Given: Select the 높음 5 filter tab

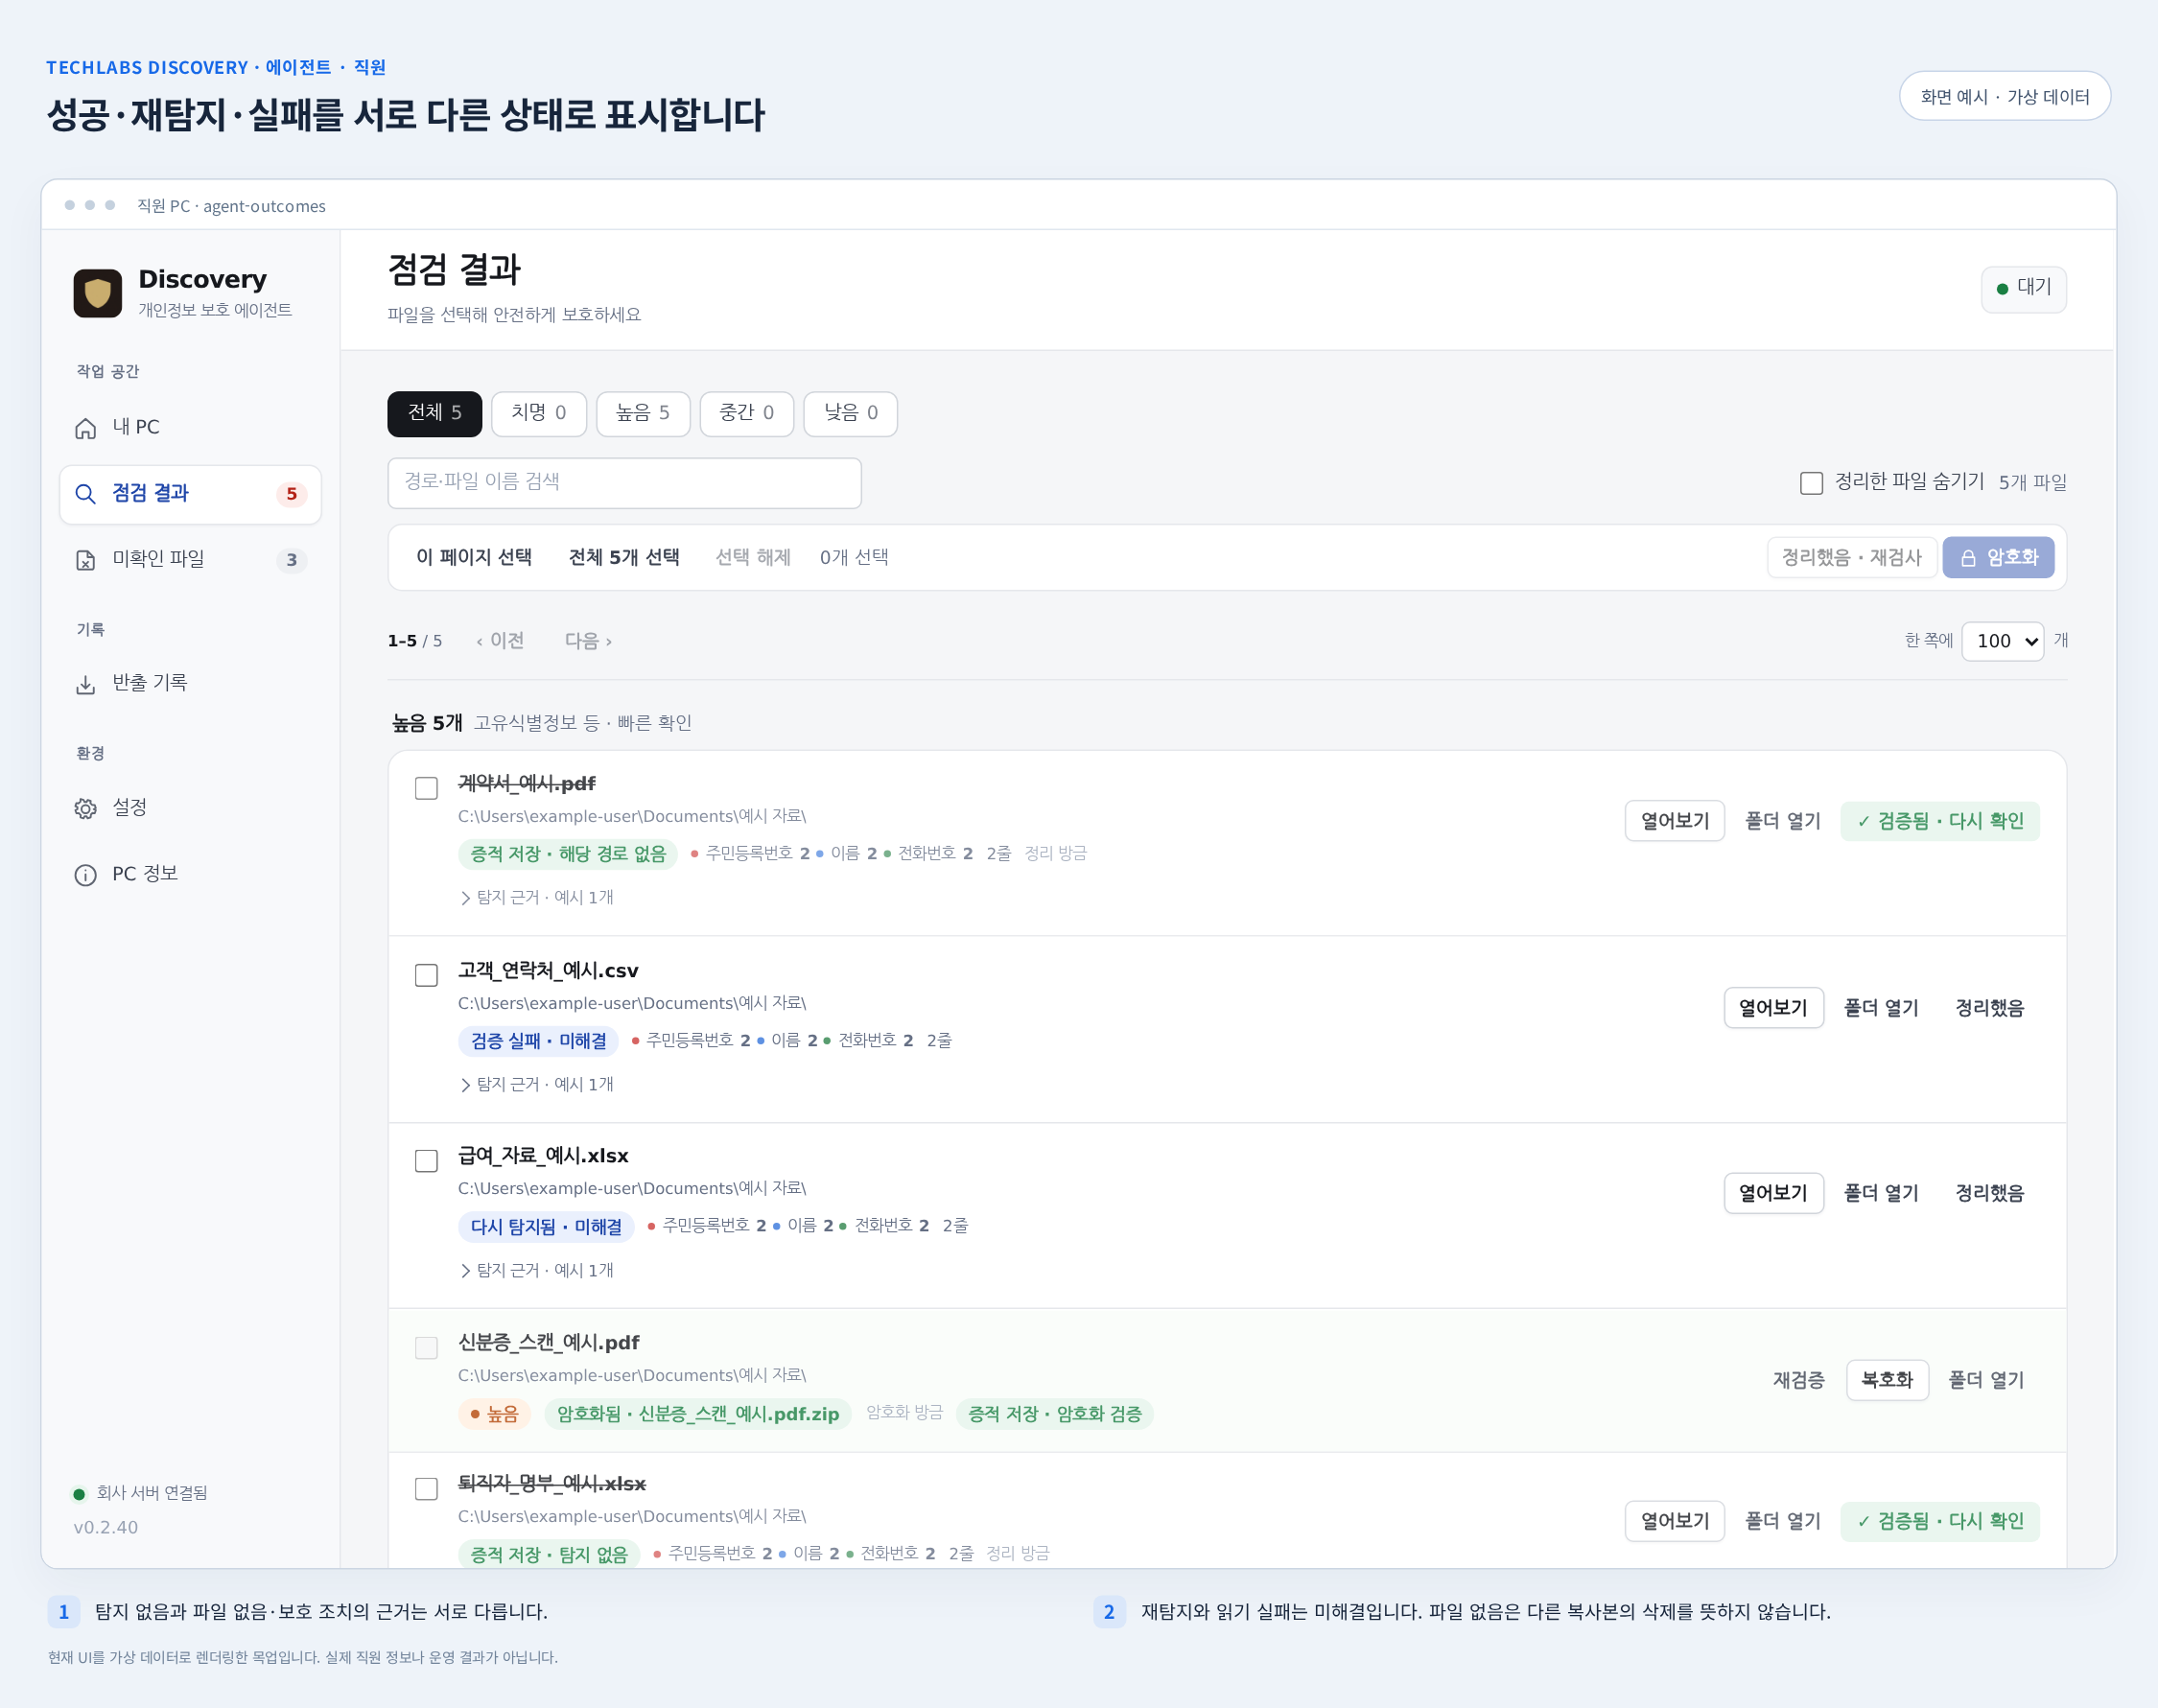Looking at the screenshot, I should click(x=643, y=414).
